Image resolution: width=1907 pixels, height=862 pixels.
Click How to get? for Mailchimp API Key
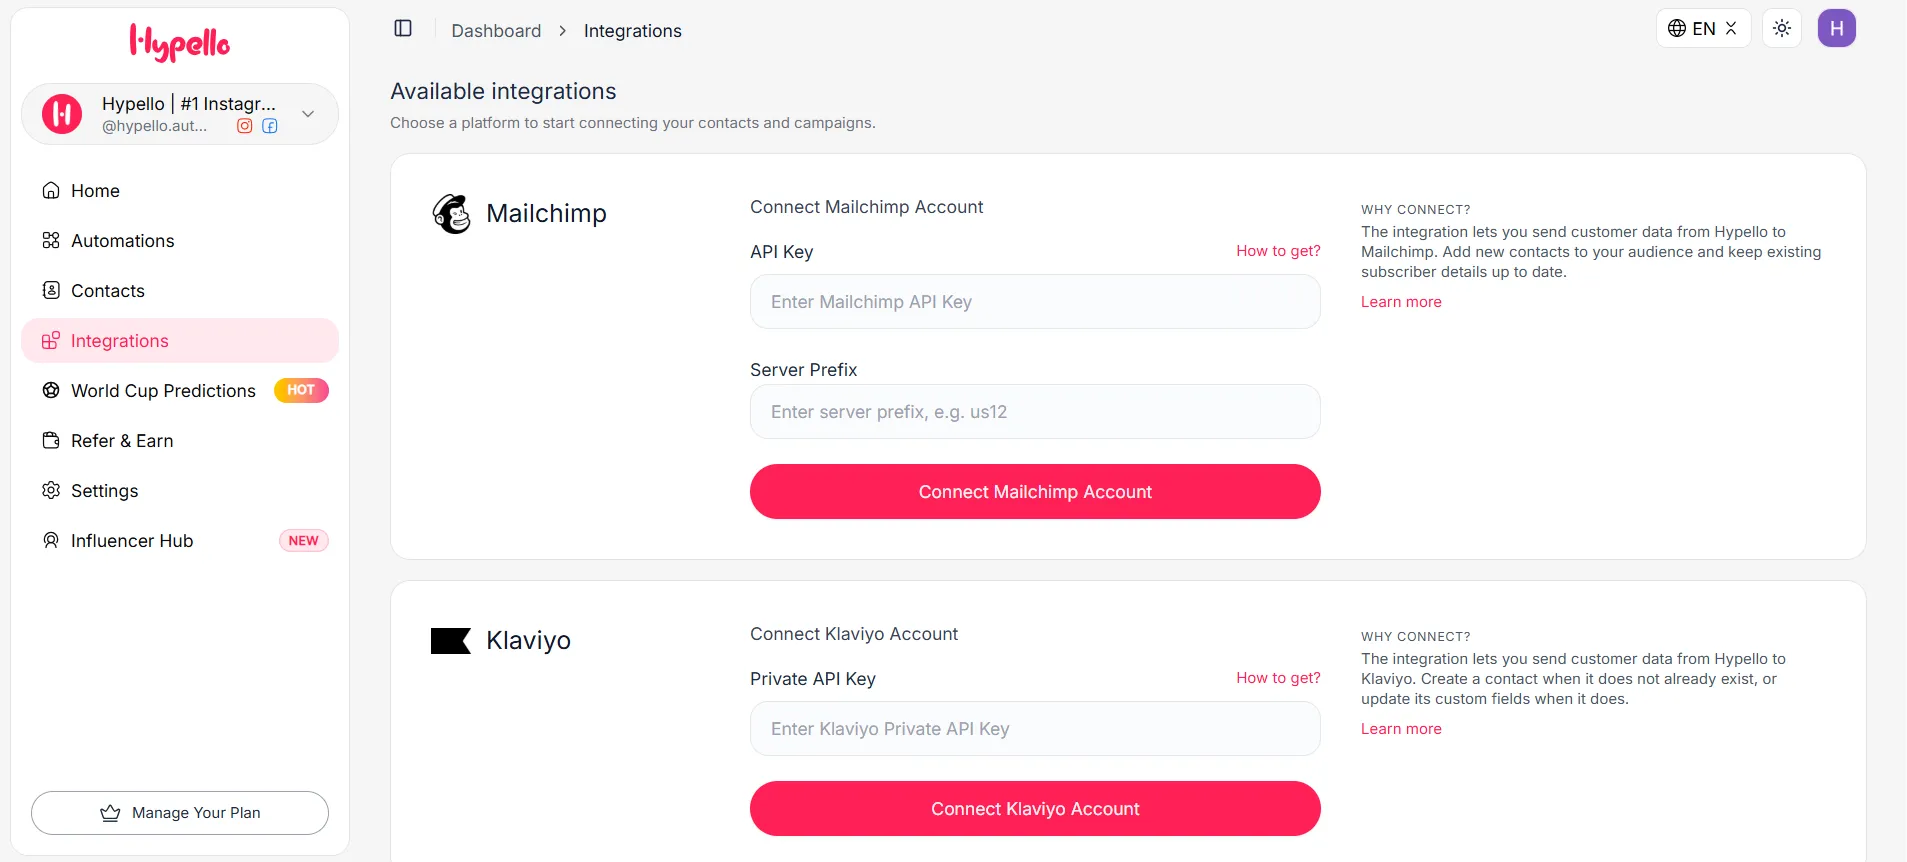pyautogui.click(x=1278, y=251)
